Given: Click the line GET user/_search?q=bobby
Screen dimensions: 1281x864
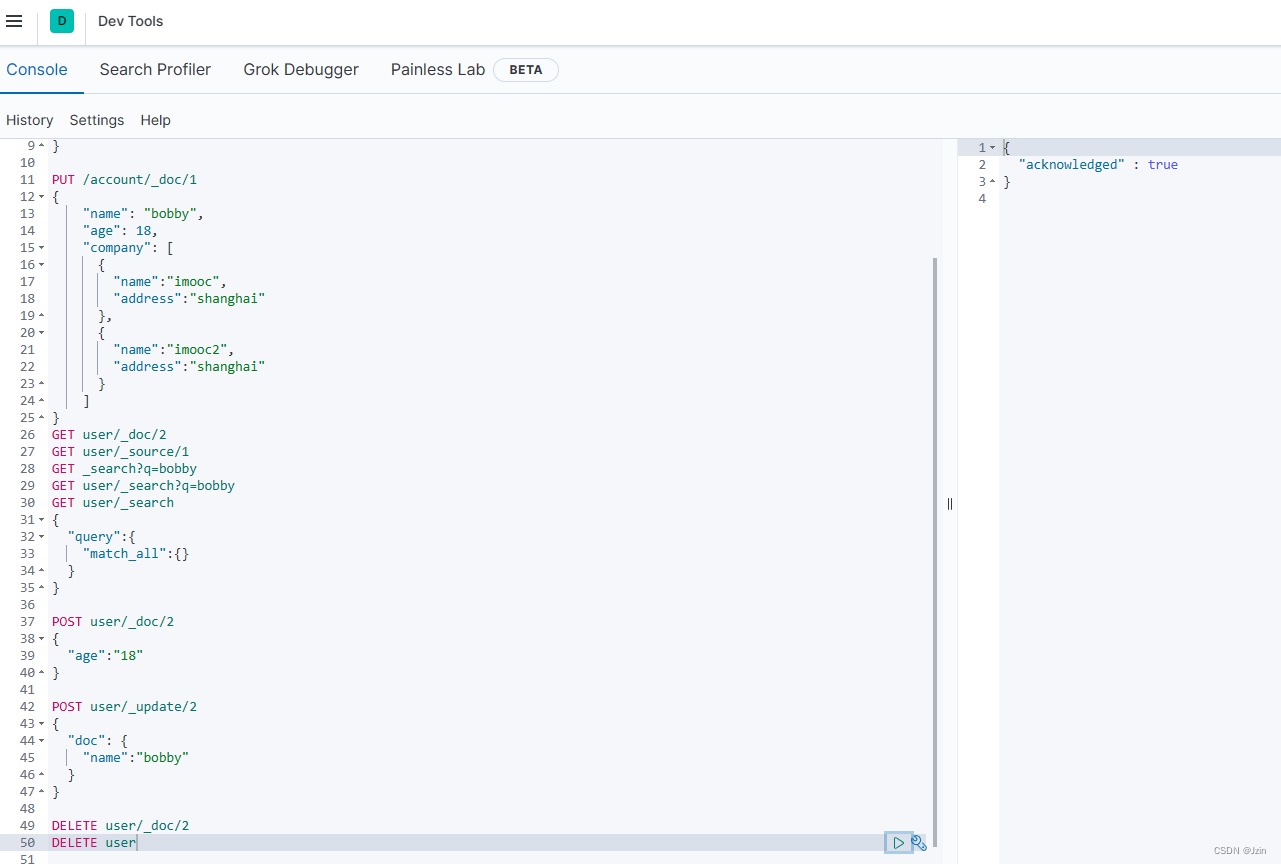Looking at the screenshot, I should click(144, 486).
